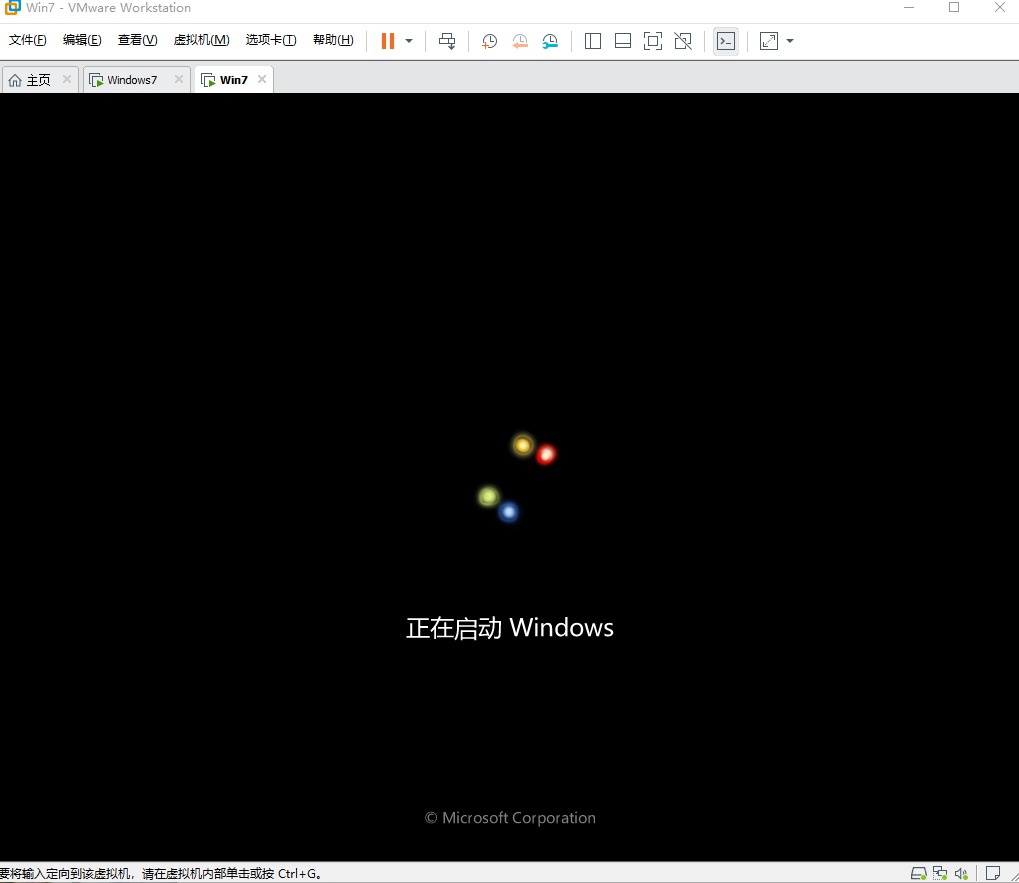Close the 主页 tab
This screenshot has width=1019, height=883.
(66, 79)
